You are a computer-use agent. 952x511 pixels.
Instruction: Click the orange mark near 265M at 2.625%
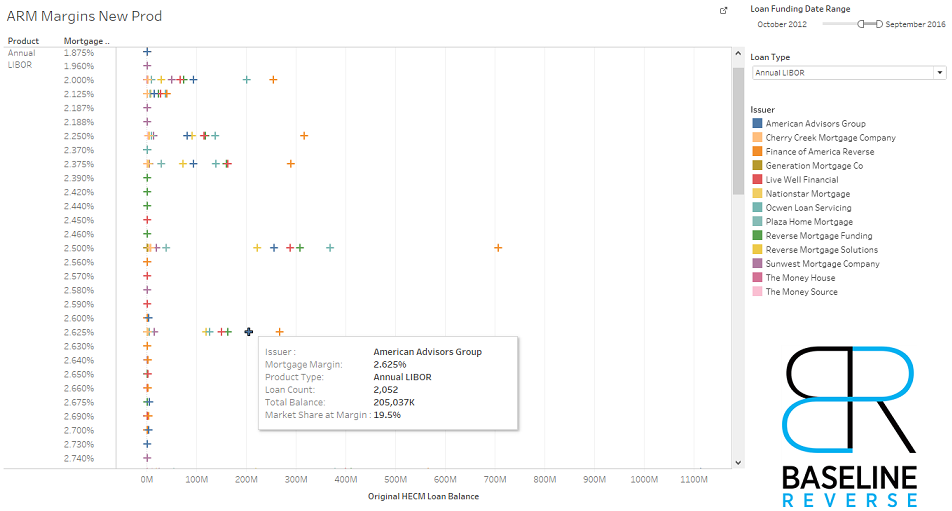[279, 331]
